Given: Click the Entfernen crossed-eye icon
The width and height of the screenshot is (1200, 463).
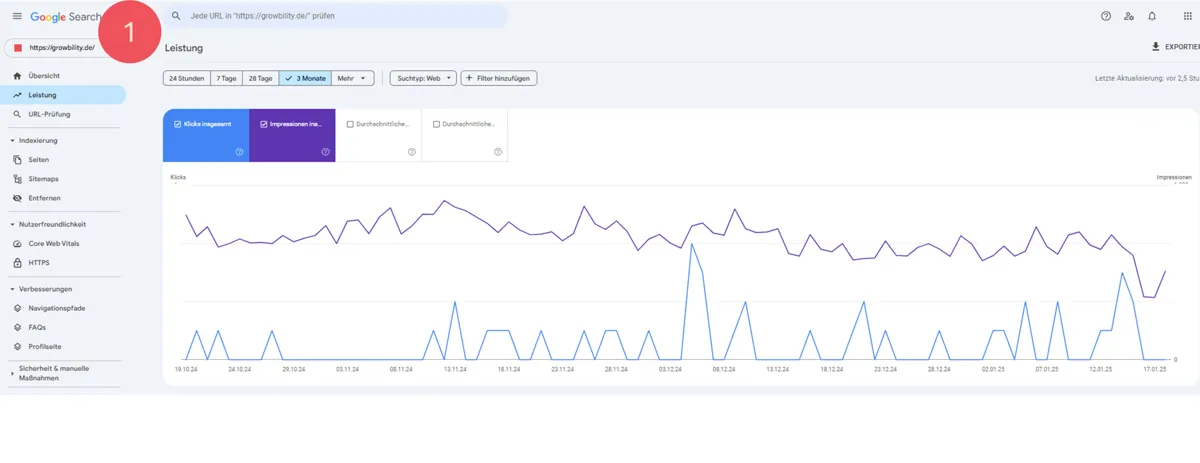Looking at the screenshot, I should click(x=17, y=198).
